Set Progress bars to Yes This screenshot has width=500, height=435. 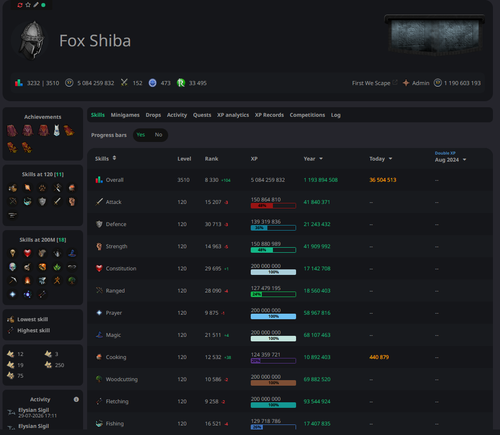click(x=141, y=135)
